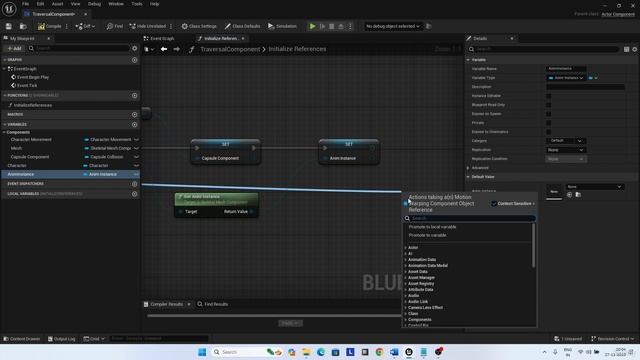Add a new variable with plus icon
The width and height of the screenshot is (640, 360).
[135, 124]
